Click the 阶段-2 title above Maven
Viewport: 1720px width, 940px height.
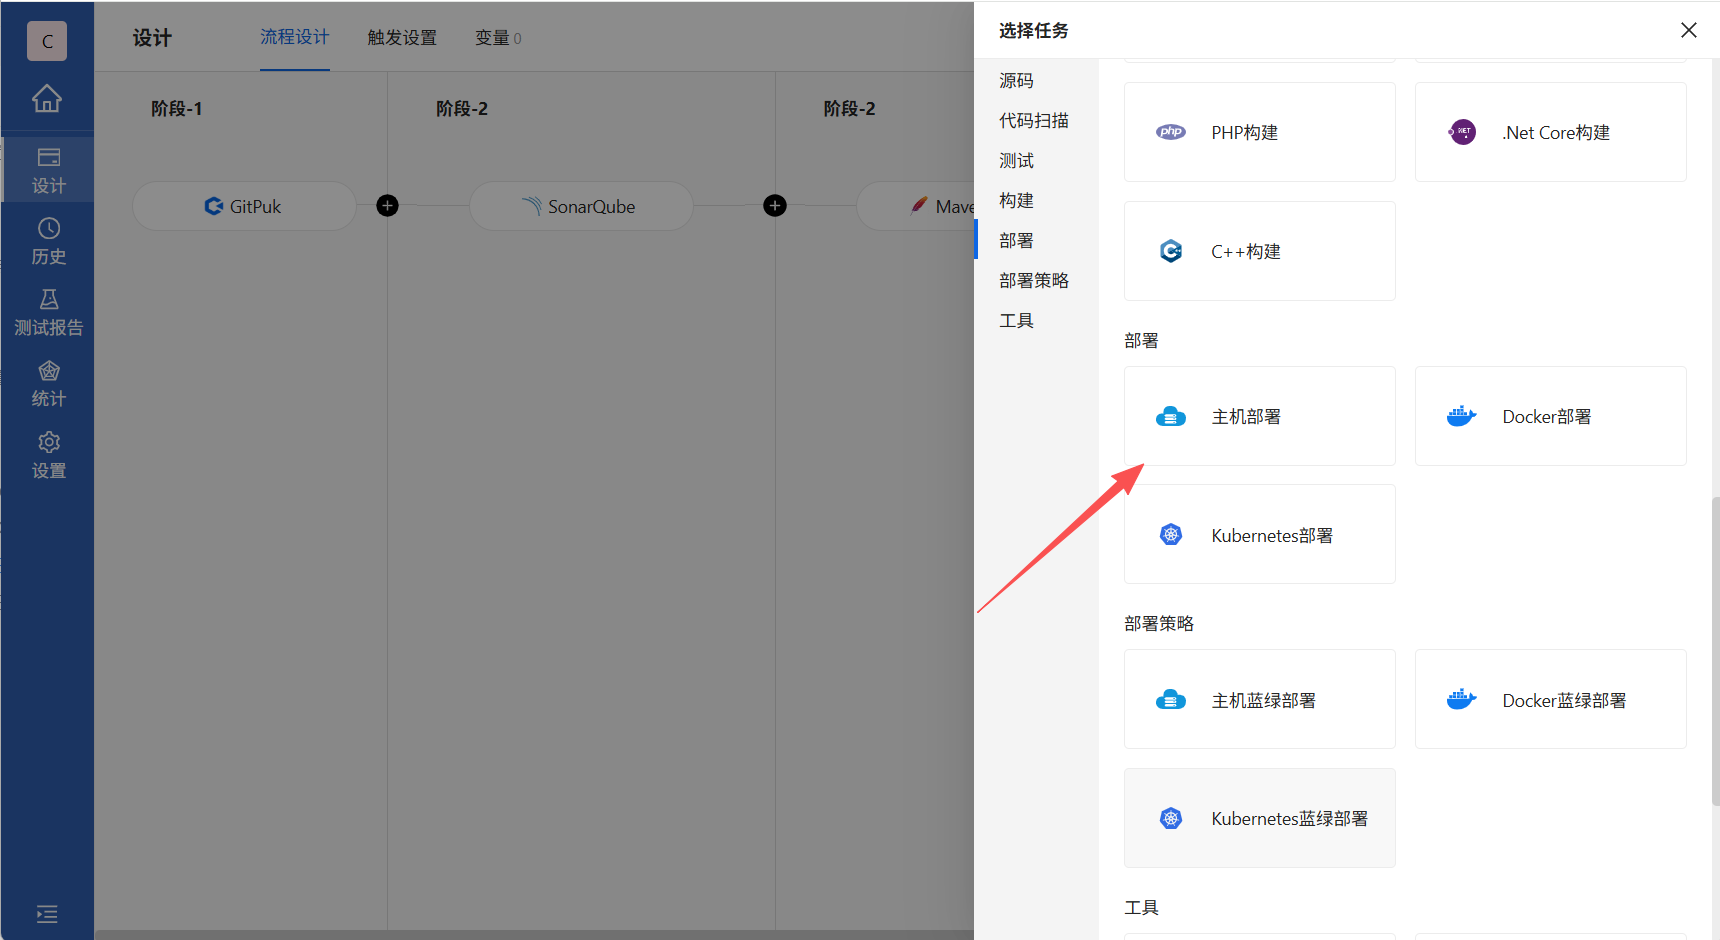(849, 108)
